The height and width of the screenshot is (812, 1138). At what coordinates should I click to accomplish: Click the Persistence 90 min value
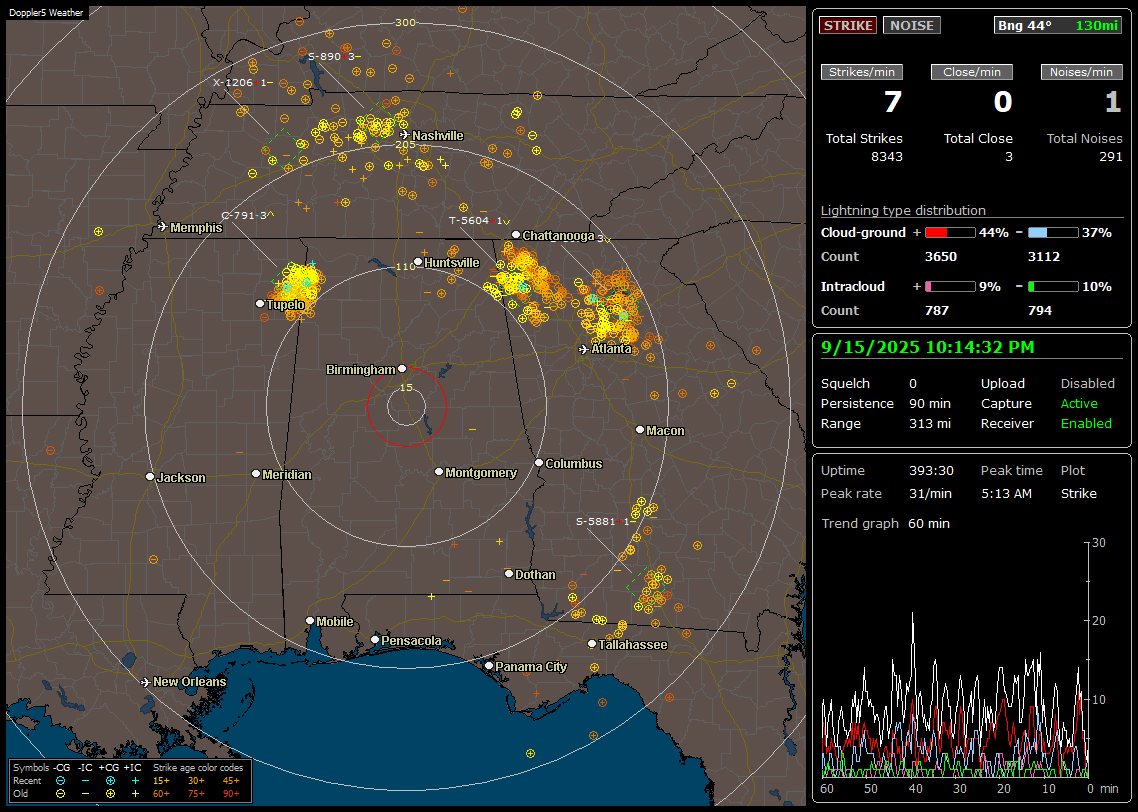pos(930,403)
